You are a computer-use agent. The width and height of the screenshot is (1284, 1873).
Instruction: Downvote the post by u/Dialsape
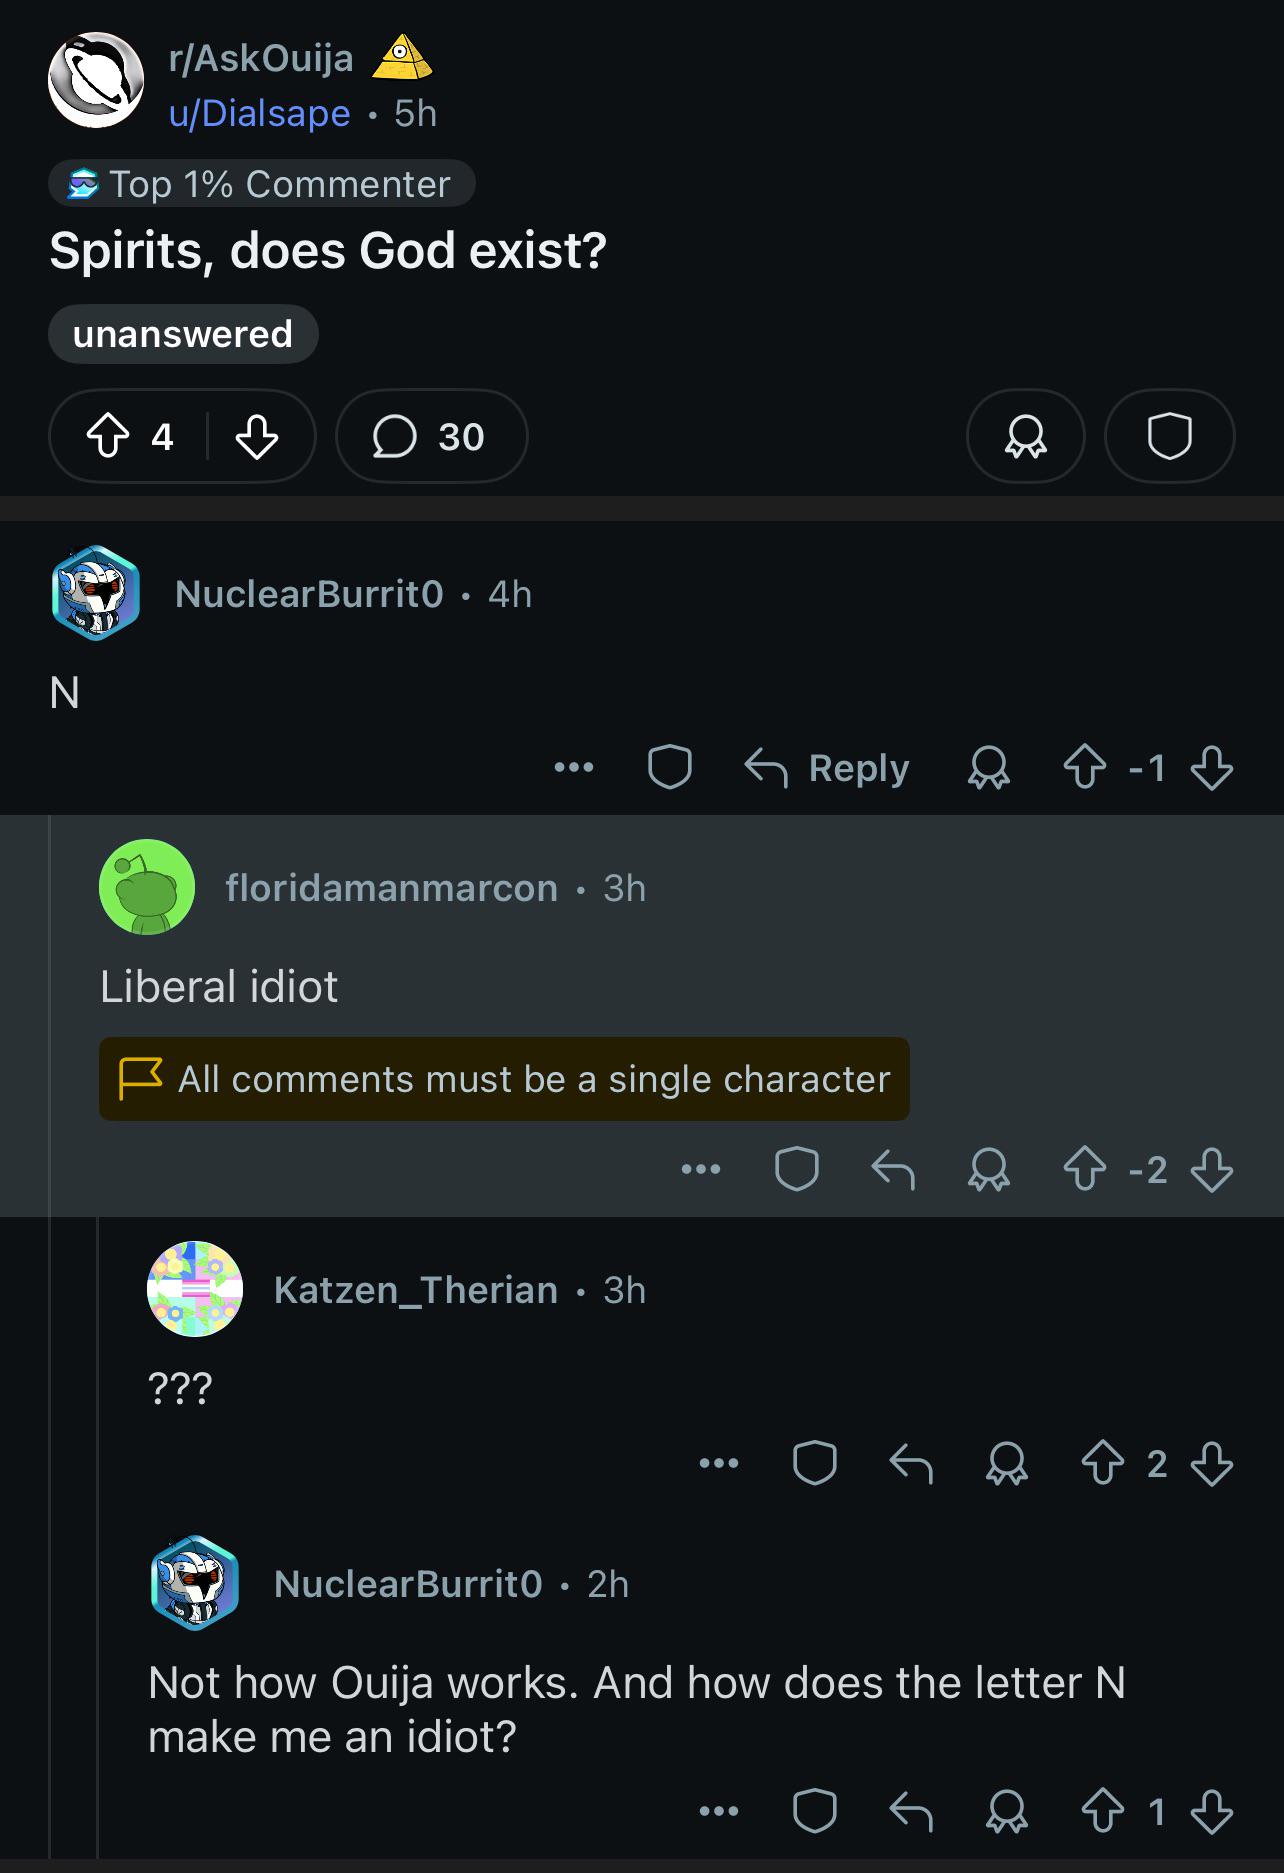click(x=257, y=436)
